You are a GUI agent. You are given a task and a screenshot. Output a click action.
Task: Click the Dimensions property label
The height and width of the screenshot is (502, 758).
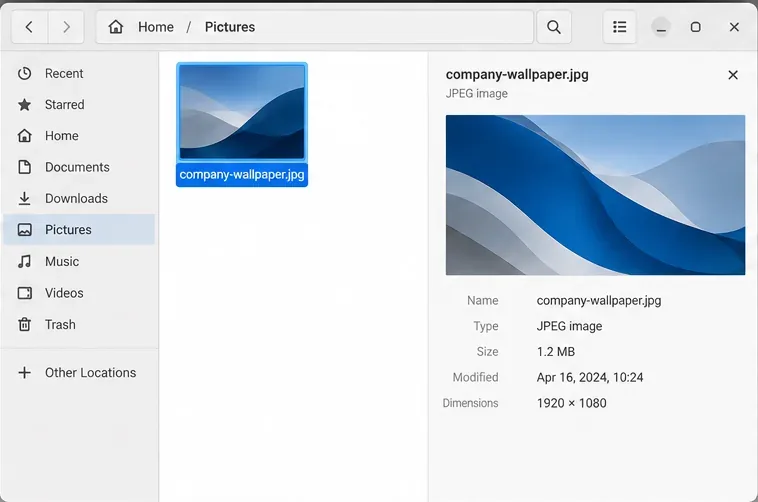tap(470, 403)
